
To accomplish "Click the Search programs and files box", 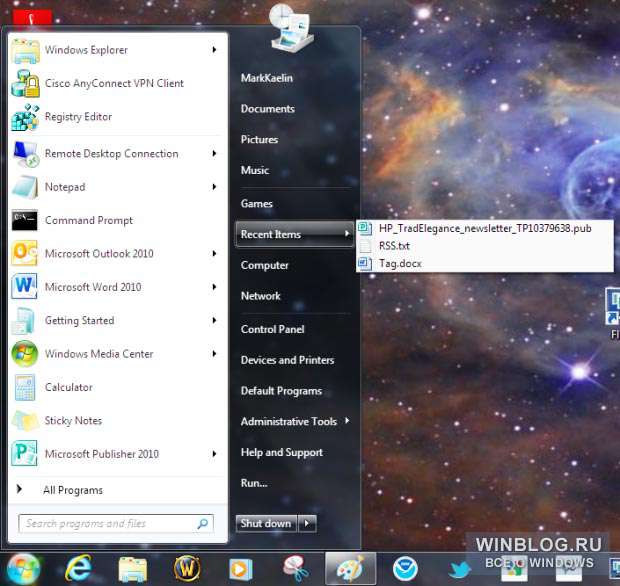I will click(x=116, y=524).
